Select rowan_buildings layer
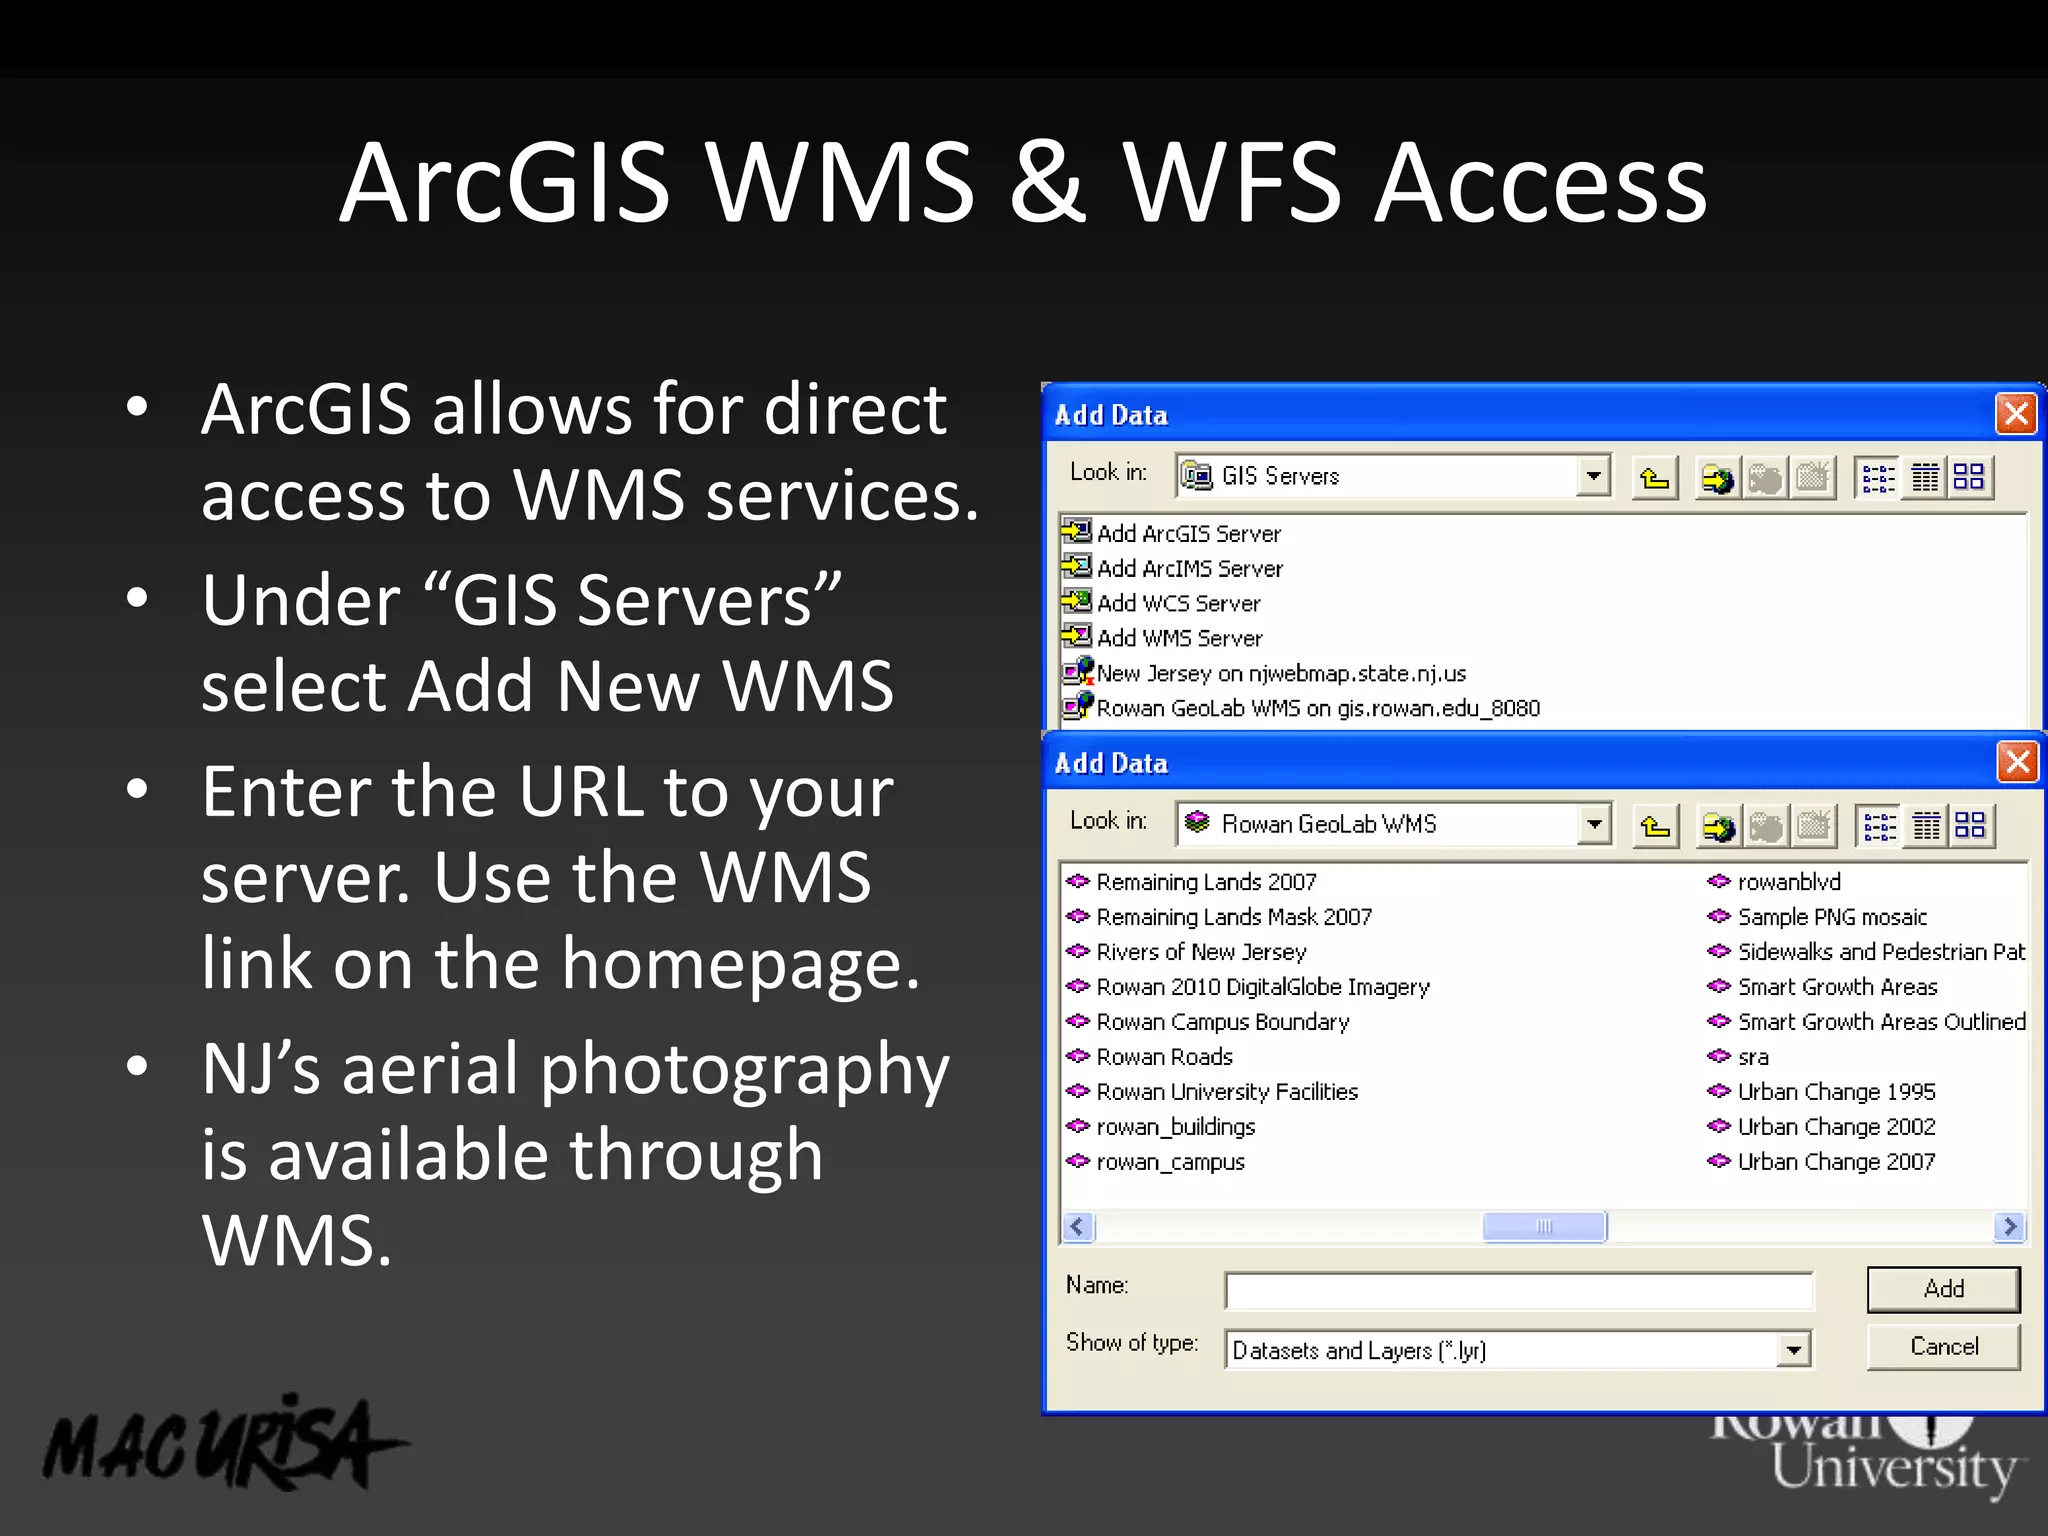The width and height of the screenshot is (2048, 1536). click(1161, 1127)
